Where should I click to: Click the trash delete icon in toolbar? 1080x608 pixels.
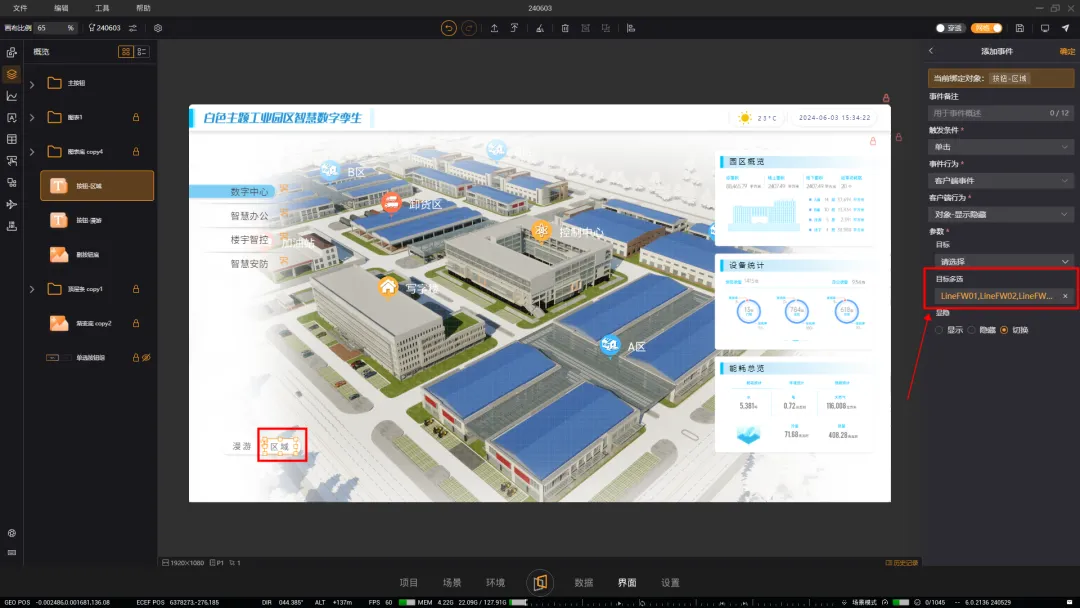[x=565, y=28]
